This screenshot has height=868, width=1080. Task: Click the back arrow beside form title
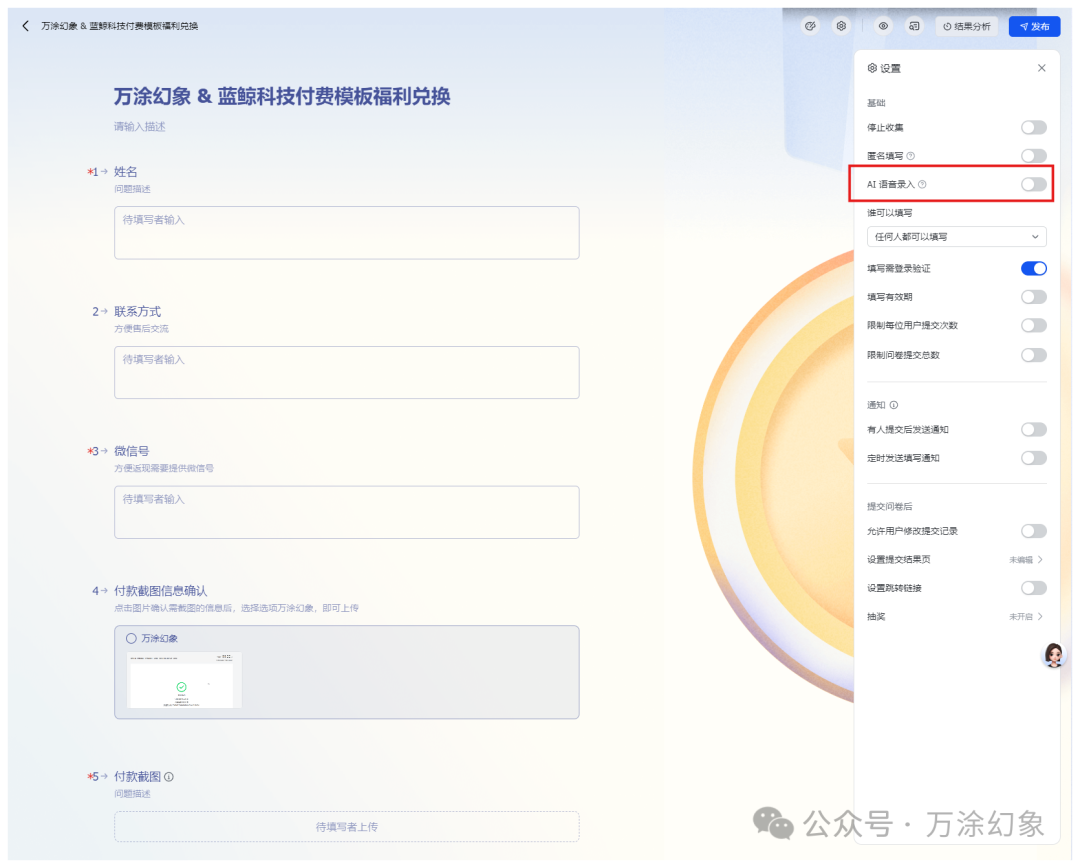pyautogui.click(x=24, y=27)
